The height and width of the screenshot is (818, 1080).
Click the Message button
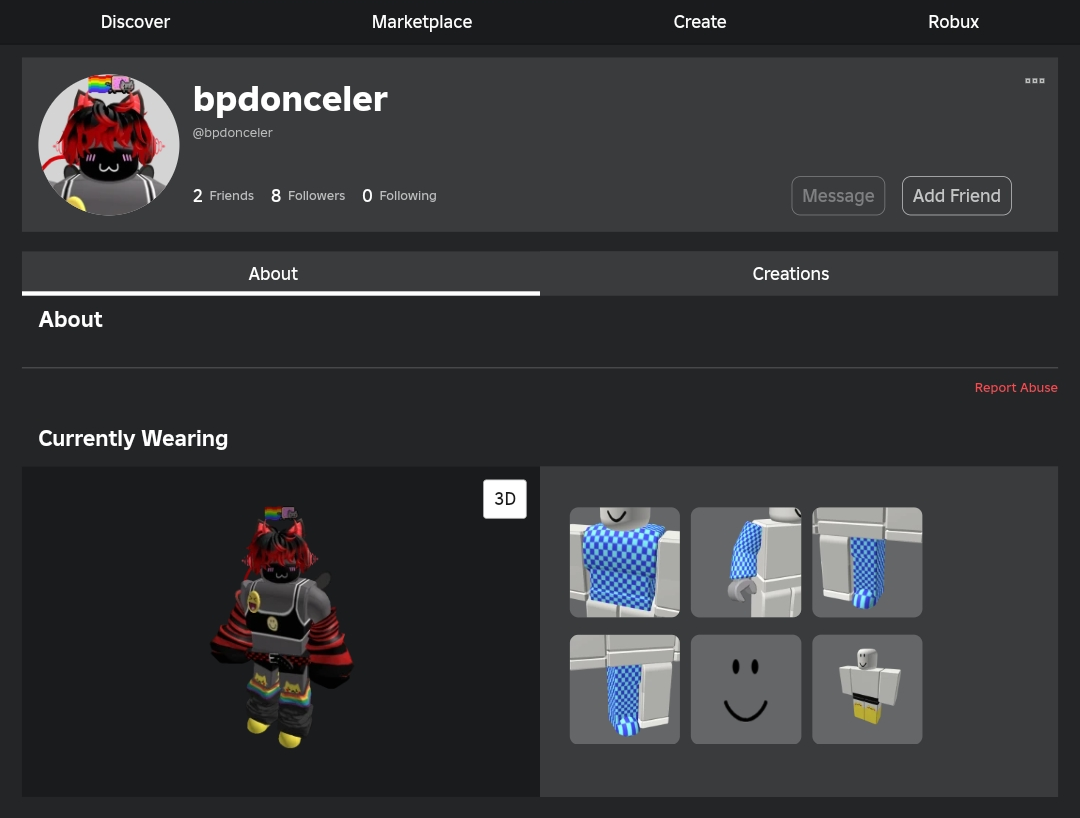(838, 196)
